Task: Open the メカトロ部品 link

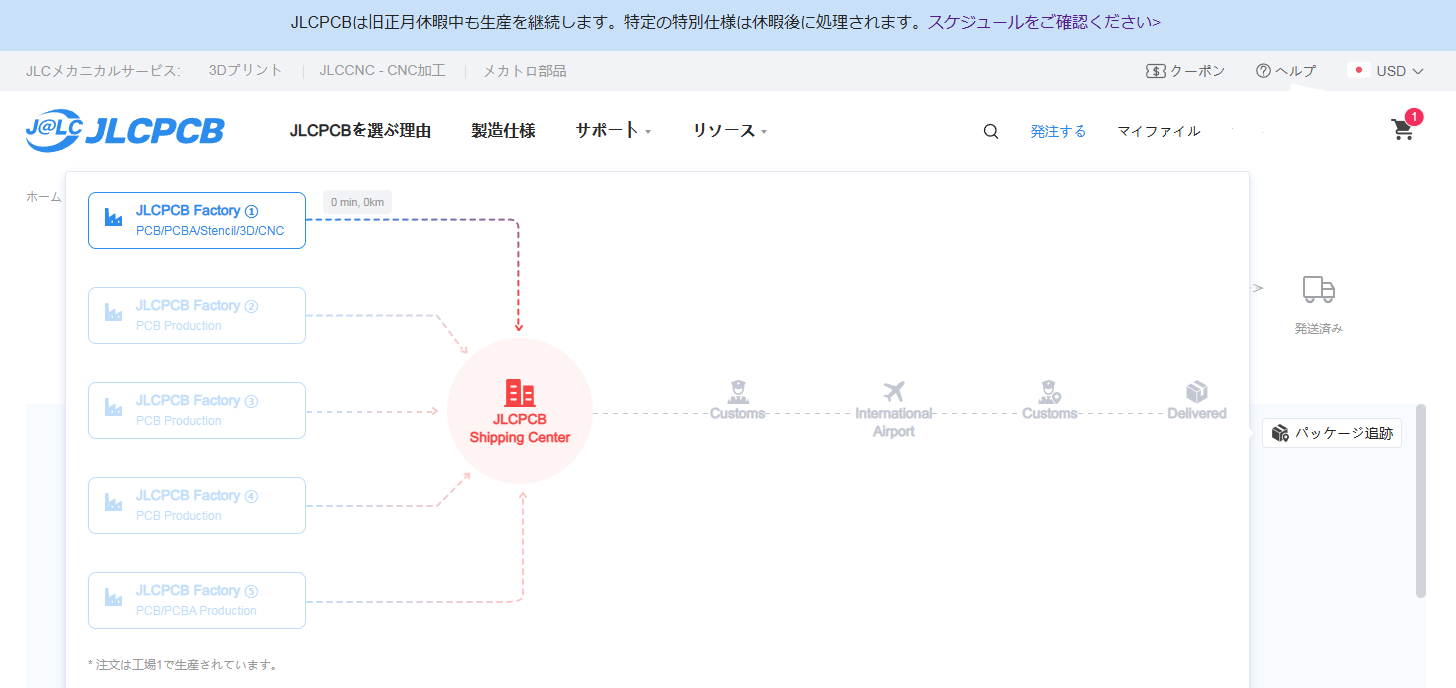Action: tap(524, 71)
